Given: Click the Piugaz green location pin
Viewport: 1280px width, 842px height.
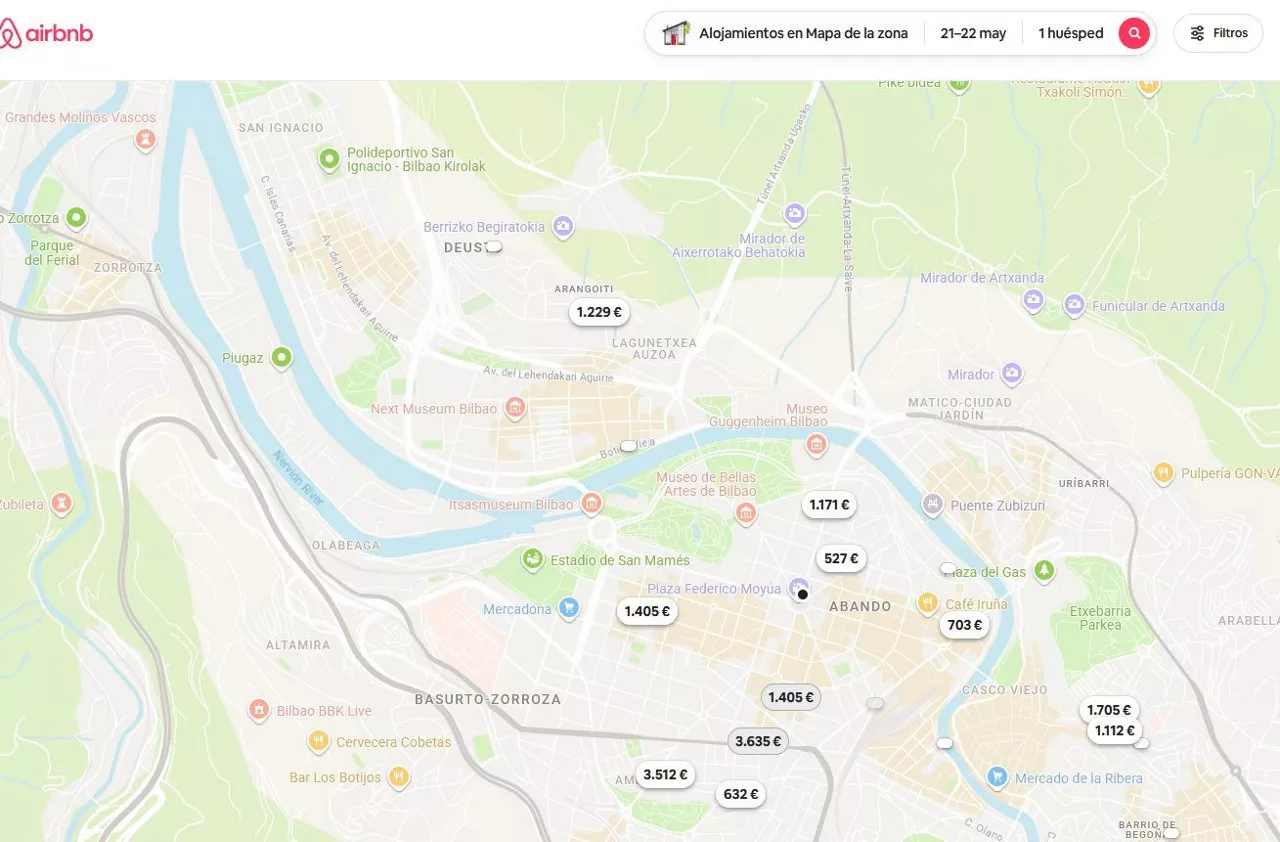Looking at the screenshot, I should click(x=282, y=357).
